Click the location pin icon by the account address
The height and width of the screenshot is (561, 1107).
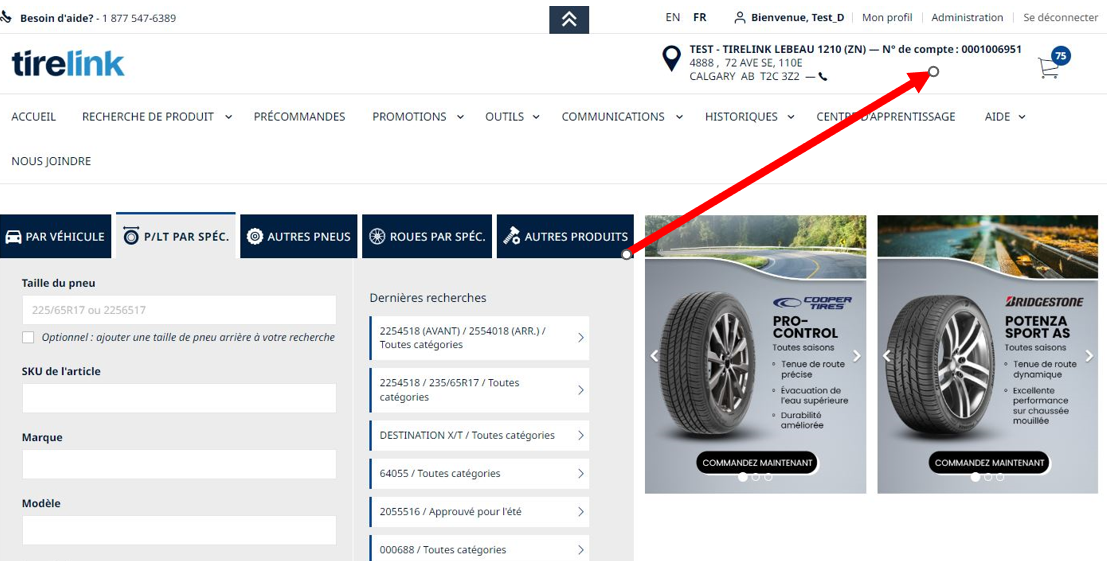[671, 59]
